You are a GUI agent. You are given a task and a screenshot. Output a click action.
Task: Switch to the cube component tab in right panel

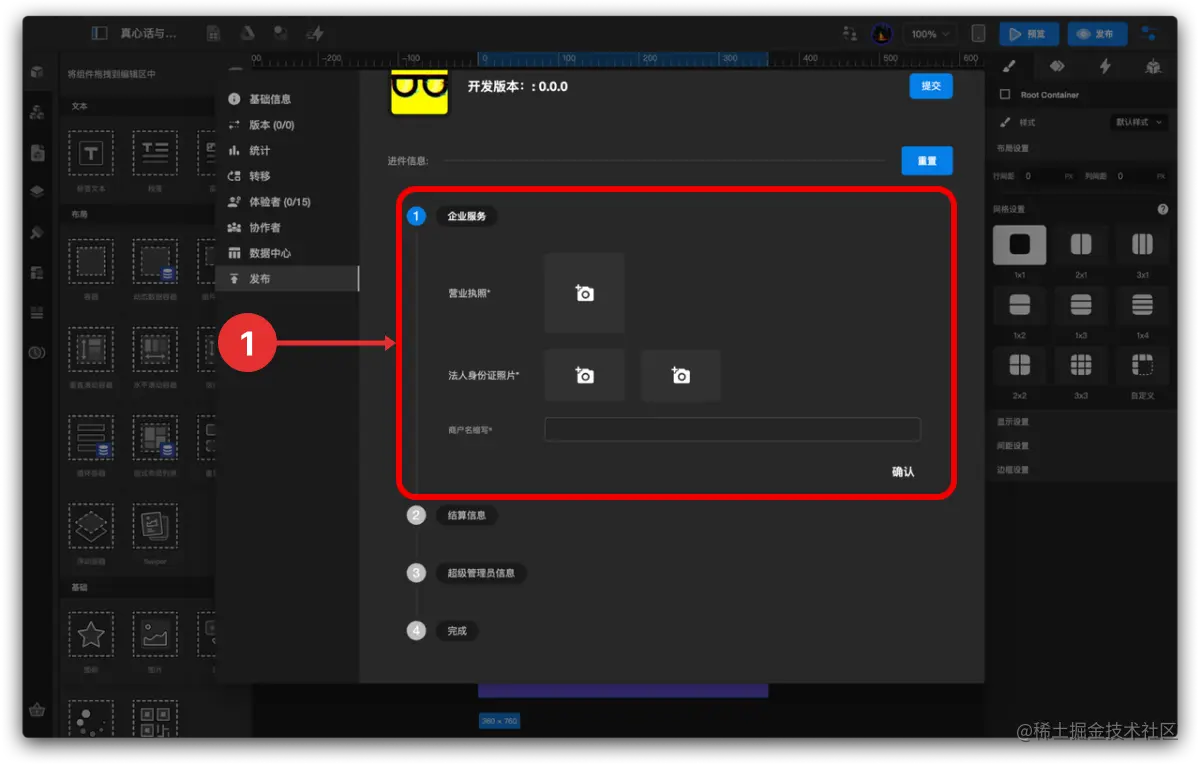pyautogui.click(x=1153, y=67)
